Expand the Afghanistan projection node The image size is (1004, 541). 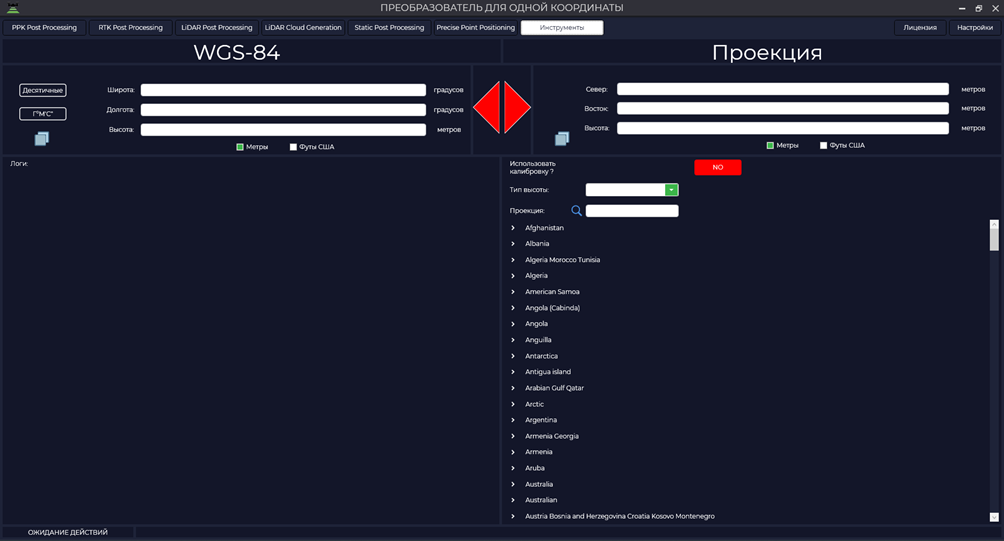click(x=513, y=228)
